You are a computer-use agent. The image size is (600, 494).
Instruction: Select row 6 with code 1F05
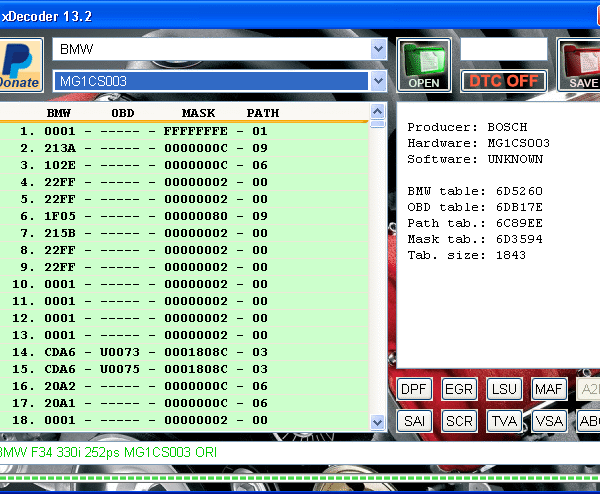click(184, 216)
